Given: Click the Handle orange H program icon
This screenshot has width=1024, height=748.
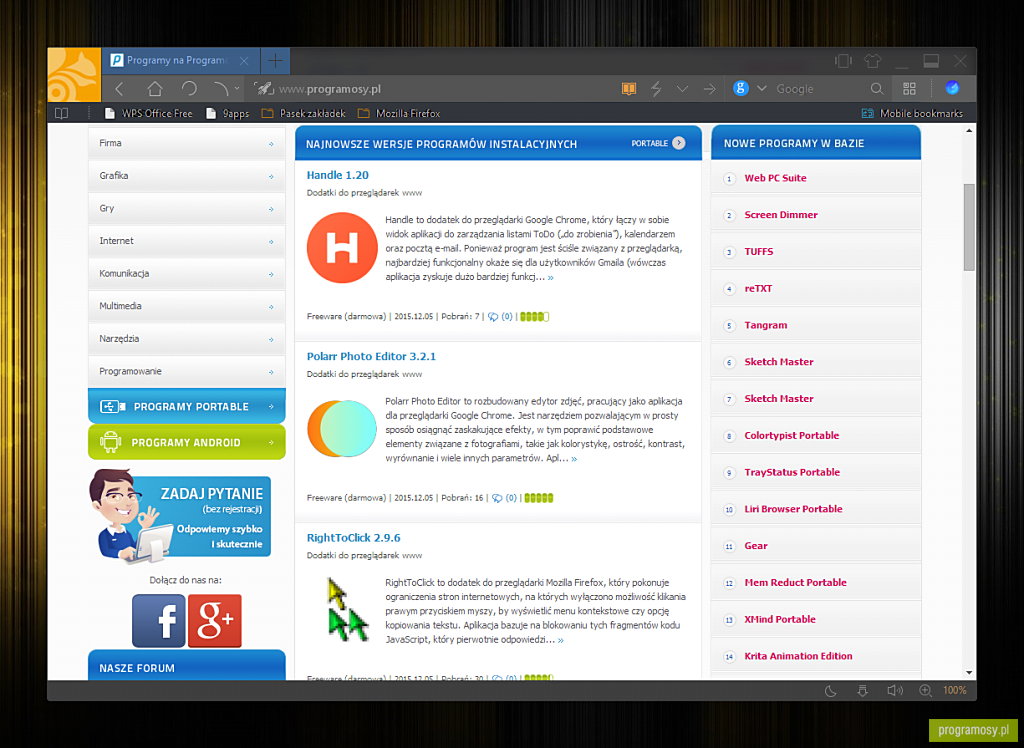Looking at the screenshot, I should [x=342, y=248].
